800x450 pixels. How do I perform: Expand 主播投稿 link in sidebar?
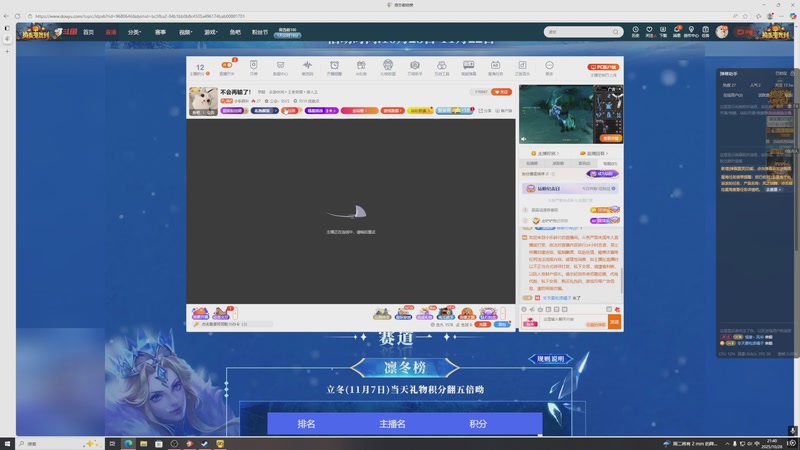[545, 153]
